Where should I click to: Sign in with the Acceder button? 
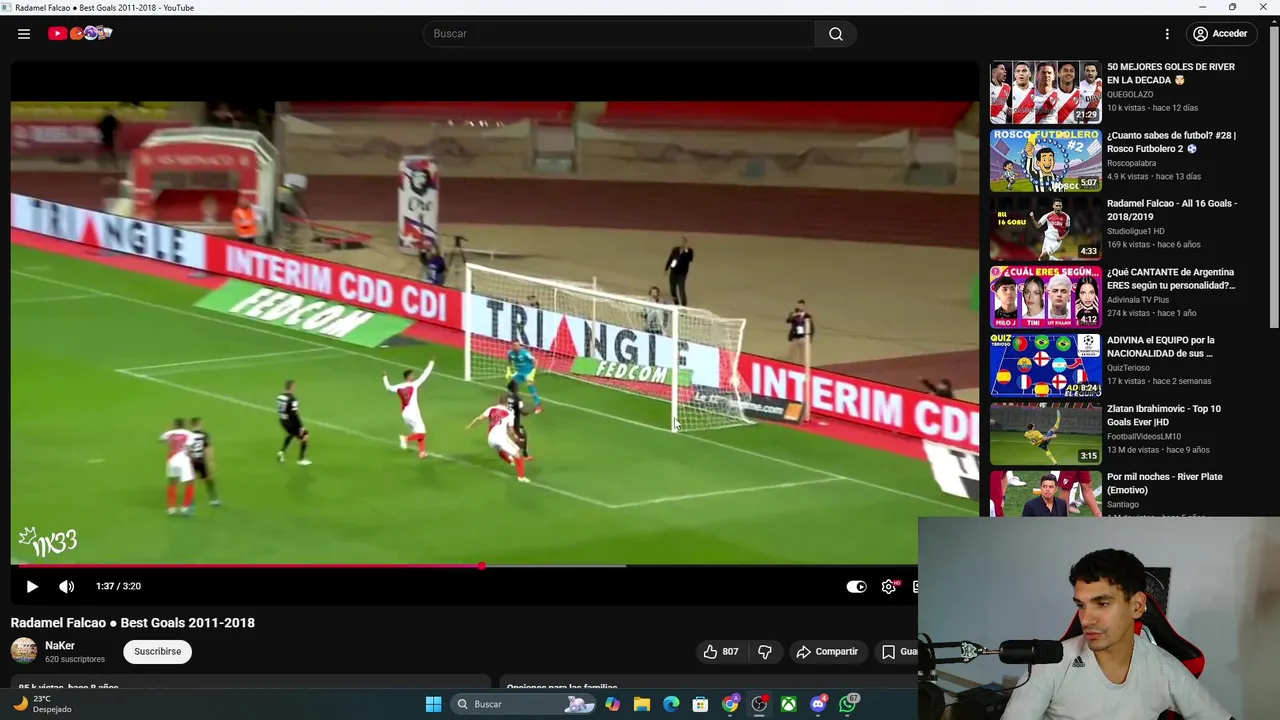(x=1220, y=34)
